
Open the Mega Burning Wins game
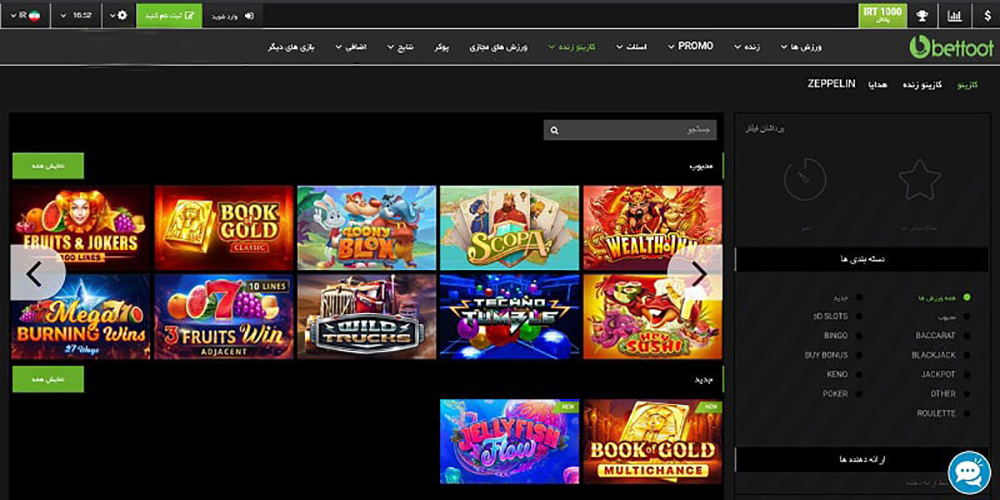tap(81, 317)
